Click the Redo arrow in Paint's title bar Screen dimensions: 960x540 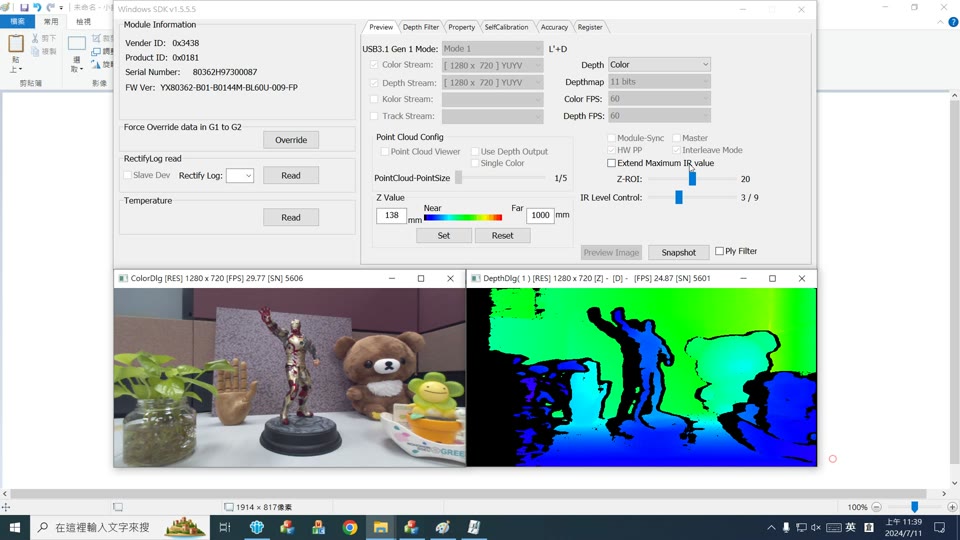point(50,7)
